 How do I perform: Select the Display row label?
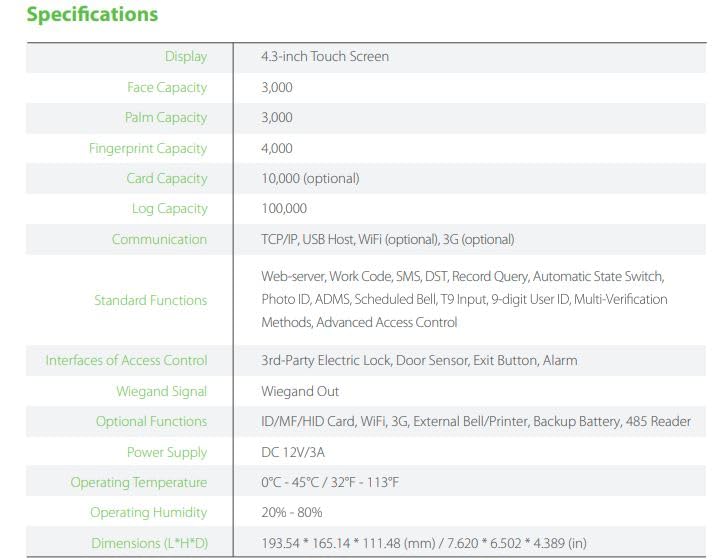186,57
